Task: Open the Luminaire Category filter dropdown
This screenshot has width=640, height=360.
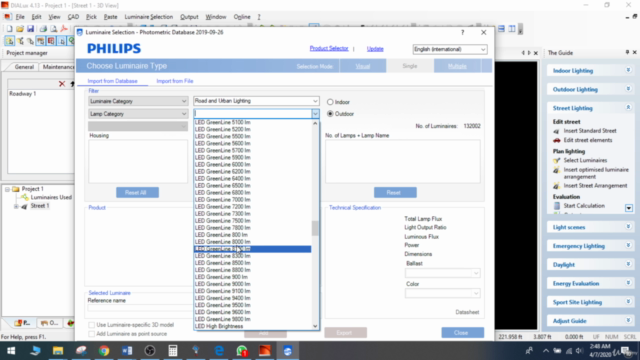Action: (x=138, y=101)
